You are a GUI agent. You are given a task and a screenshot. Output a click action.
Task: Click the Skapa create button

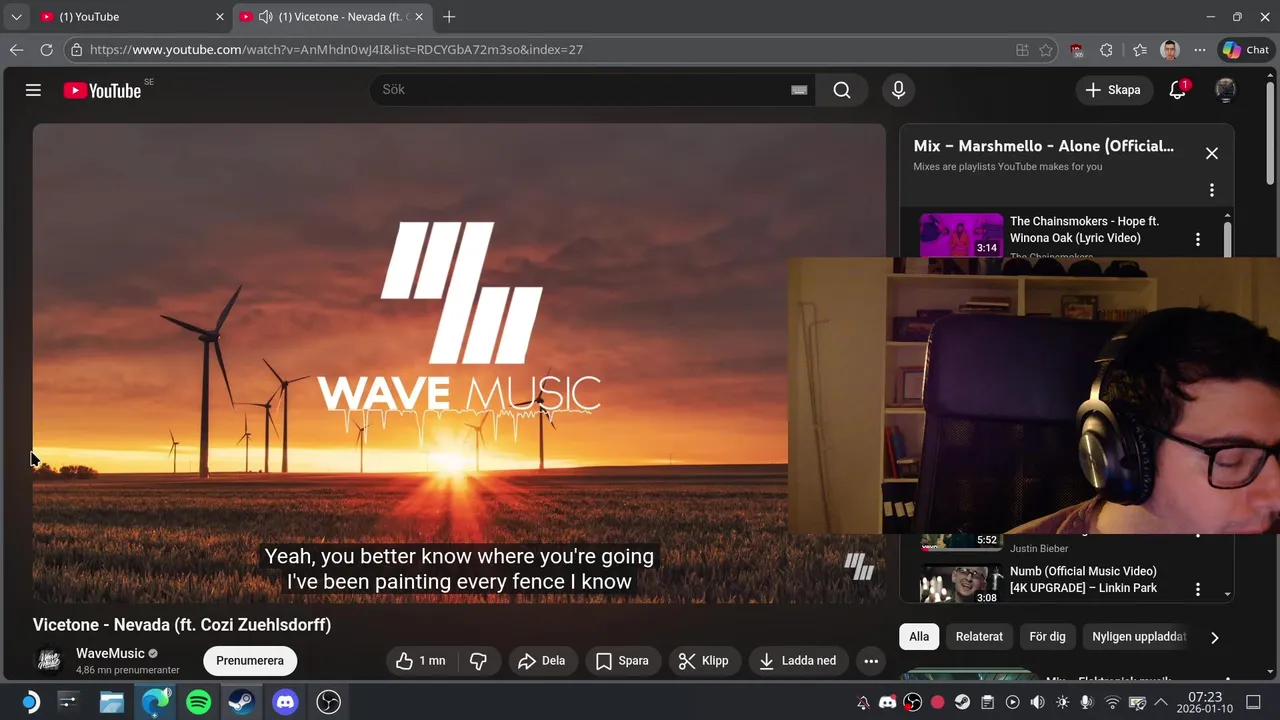coord(1113,90)
